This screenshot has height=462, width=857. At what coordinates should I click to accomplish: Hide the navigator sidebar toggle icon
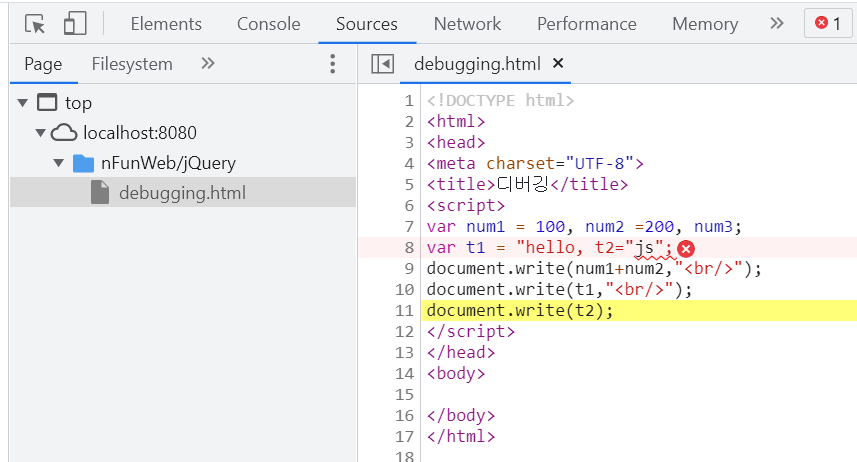tap(382, 64)
